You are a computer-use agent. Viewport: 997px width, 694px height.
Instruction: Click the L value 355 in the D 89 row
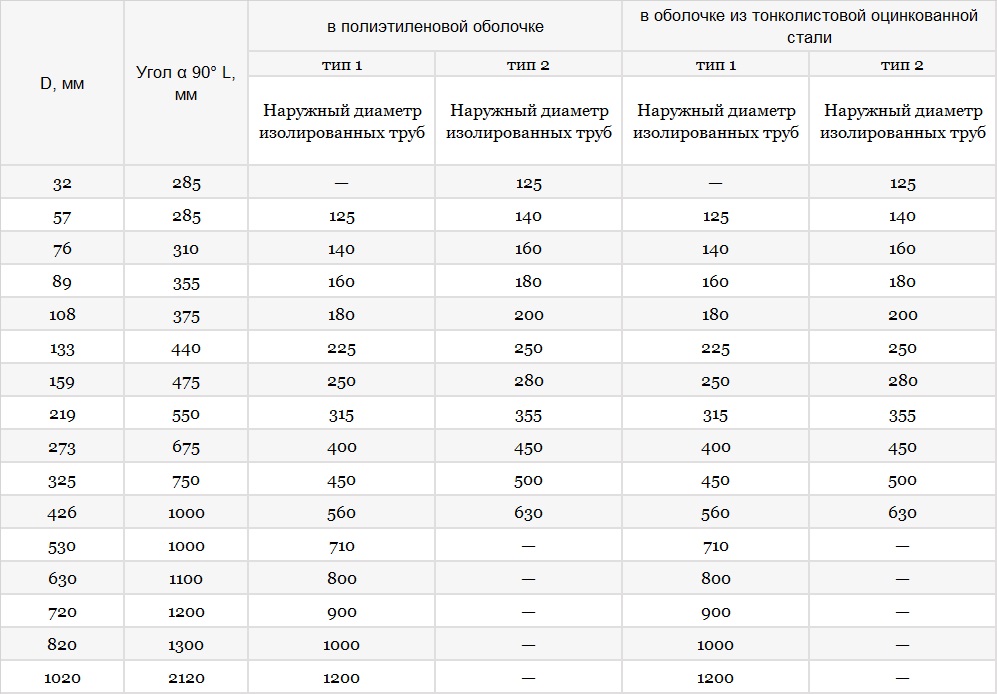point(186,282)
